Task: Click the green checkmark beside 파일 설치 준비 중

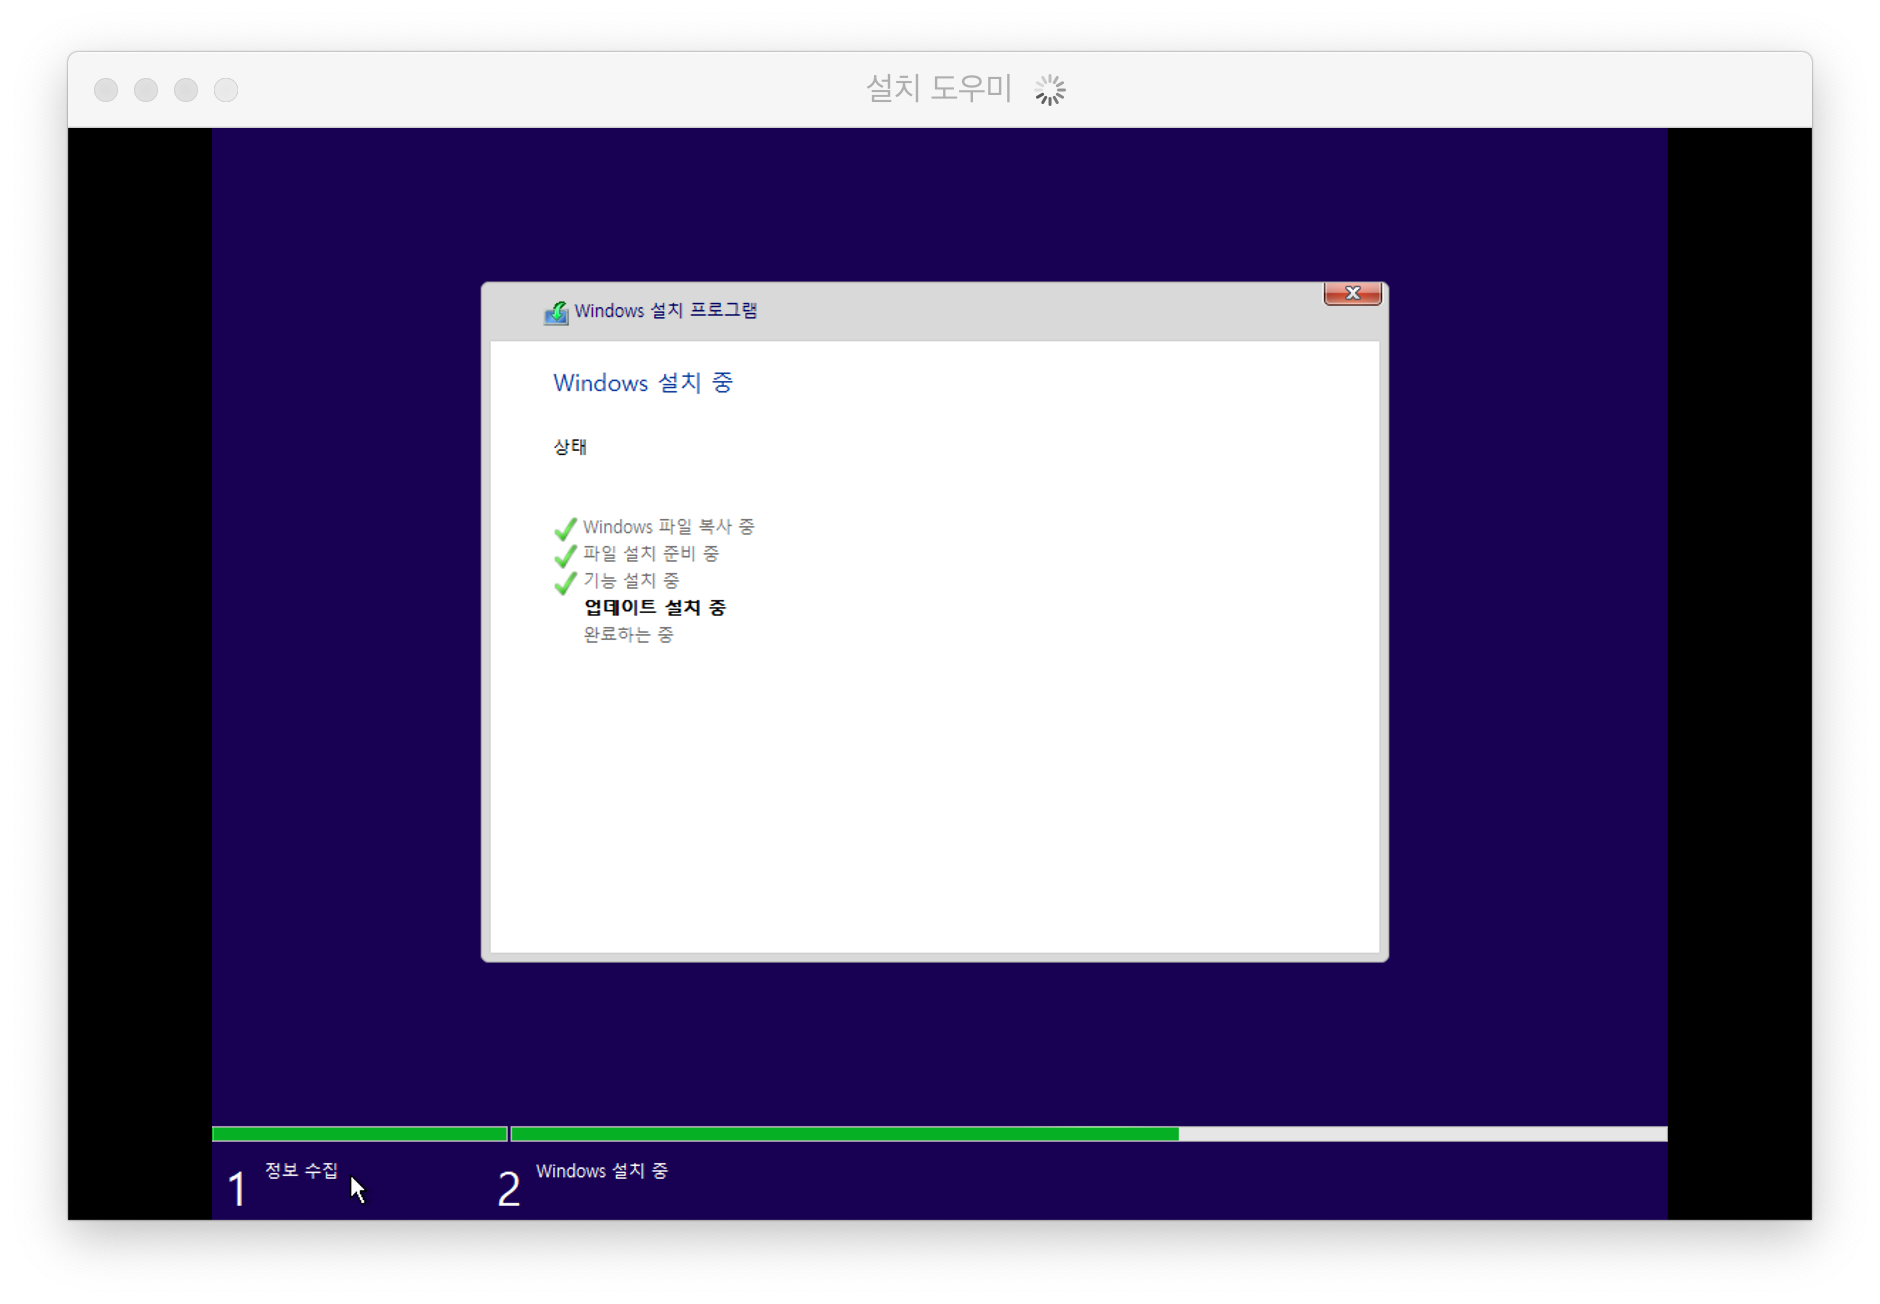Action: 566,555
